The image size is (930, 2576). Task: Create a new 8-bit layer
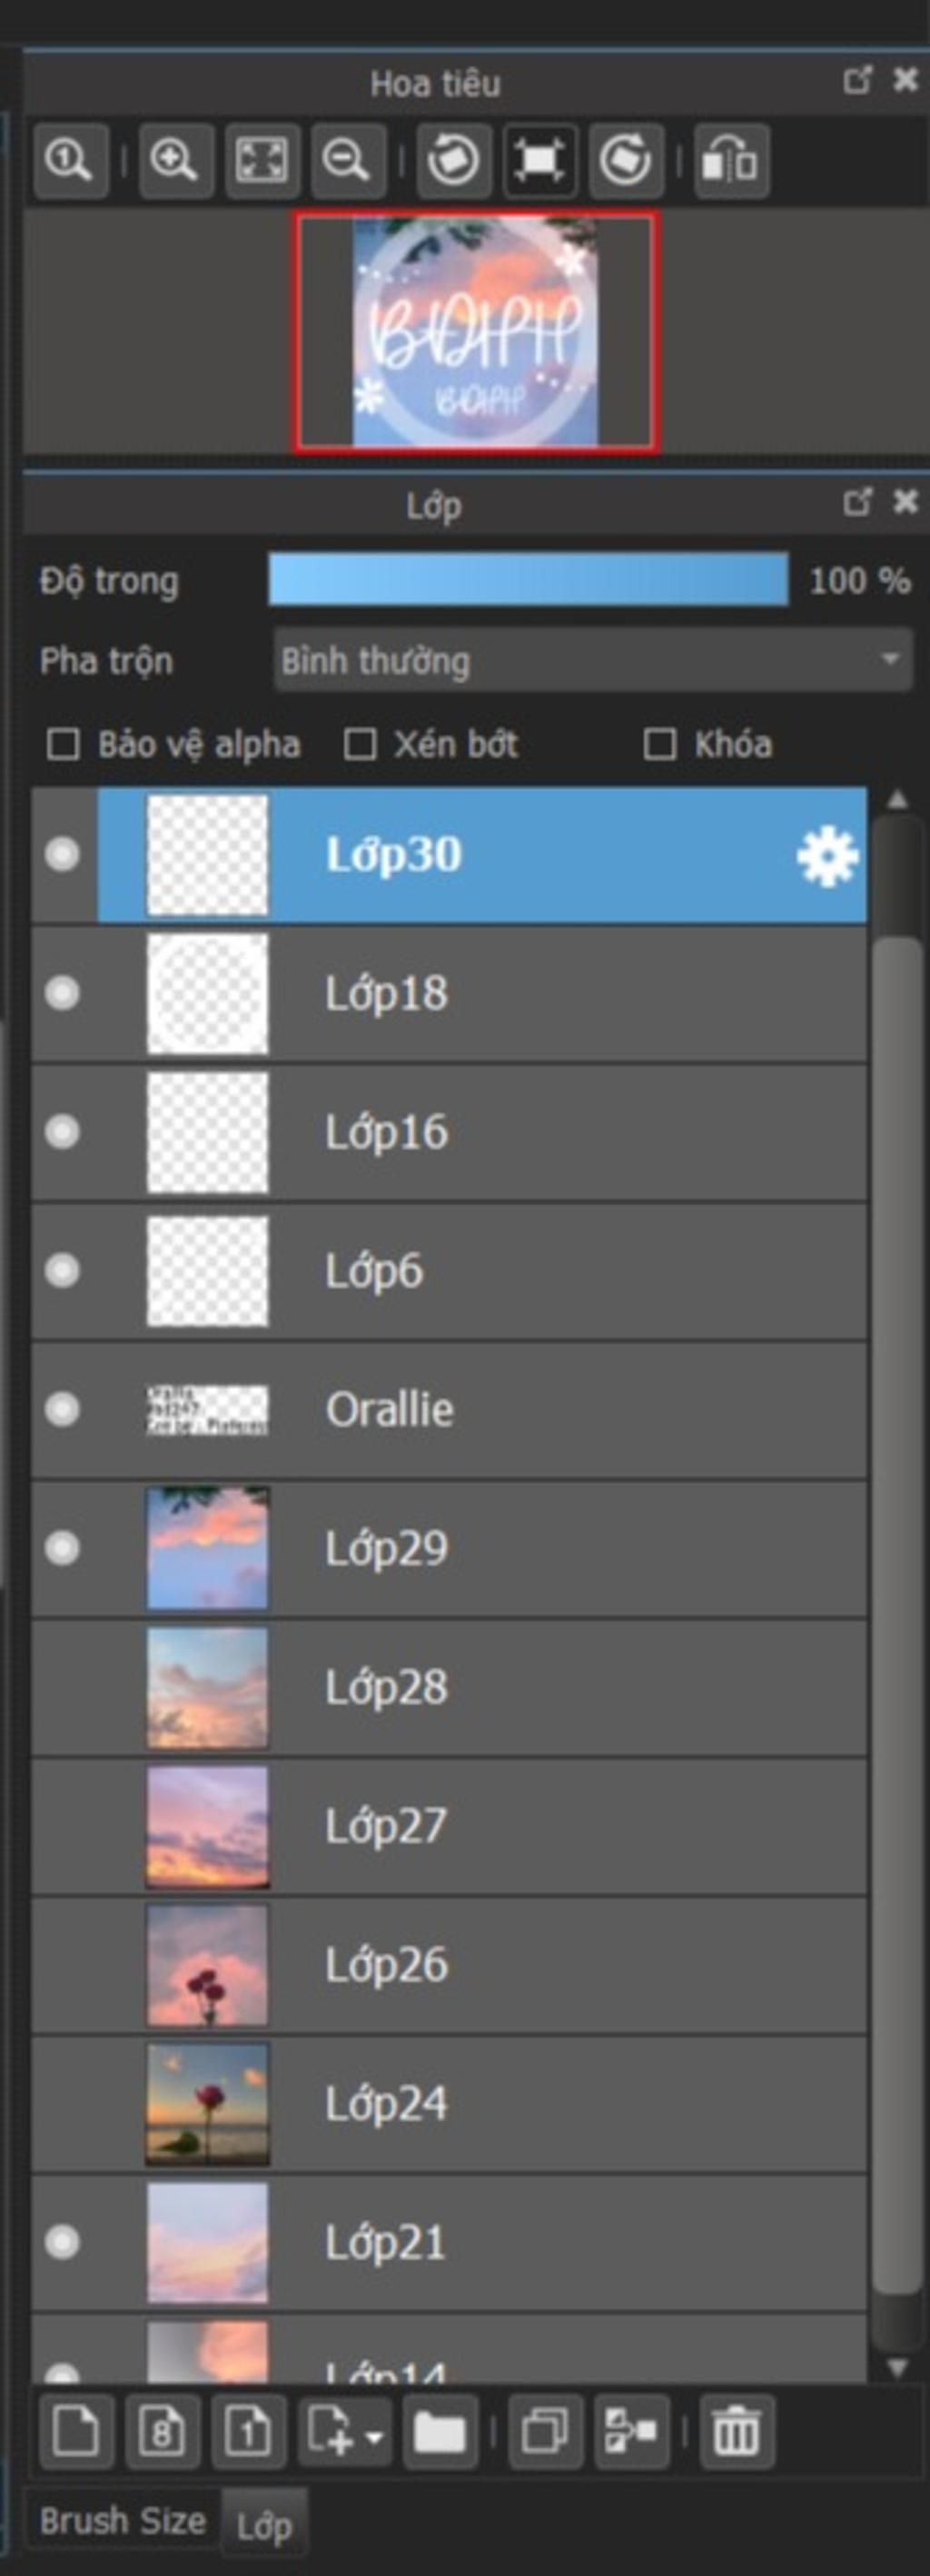(x=162, y=2431)
